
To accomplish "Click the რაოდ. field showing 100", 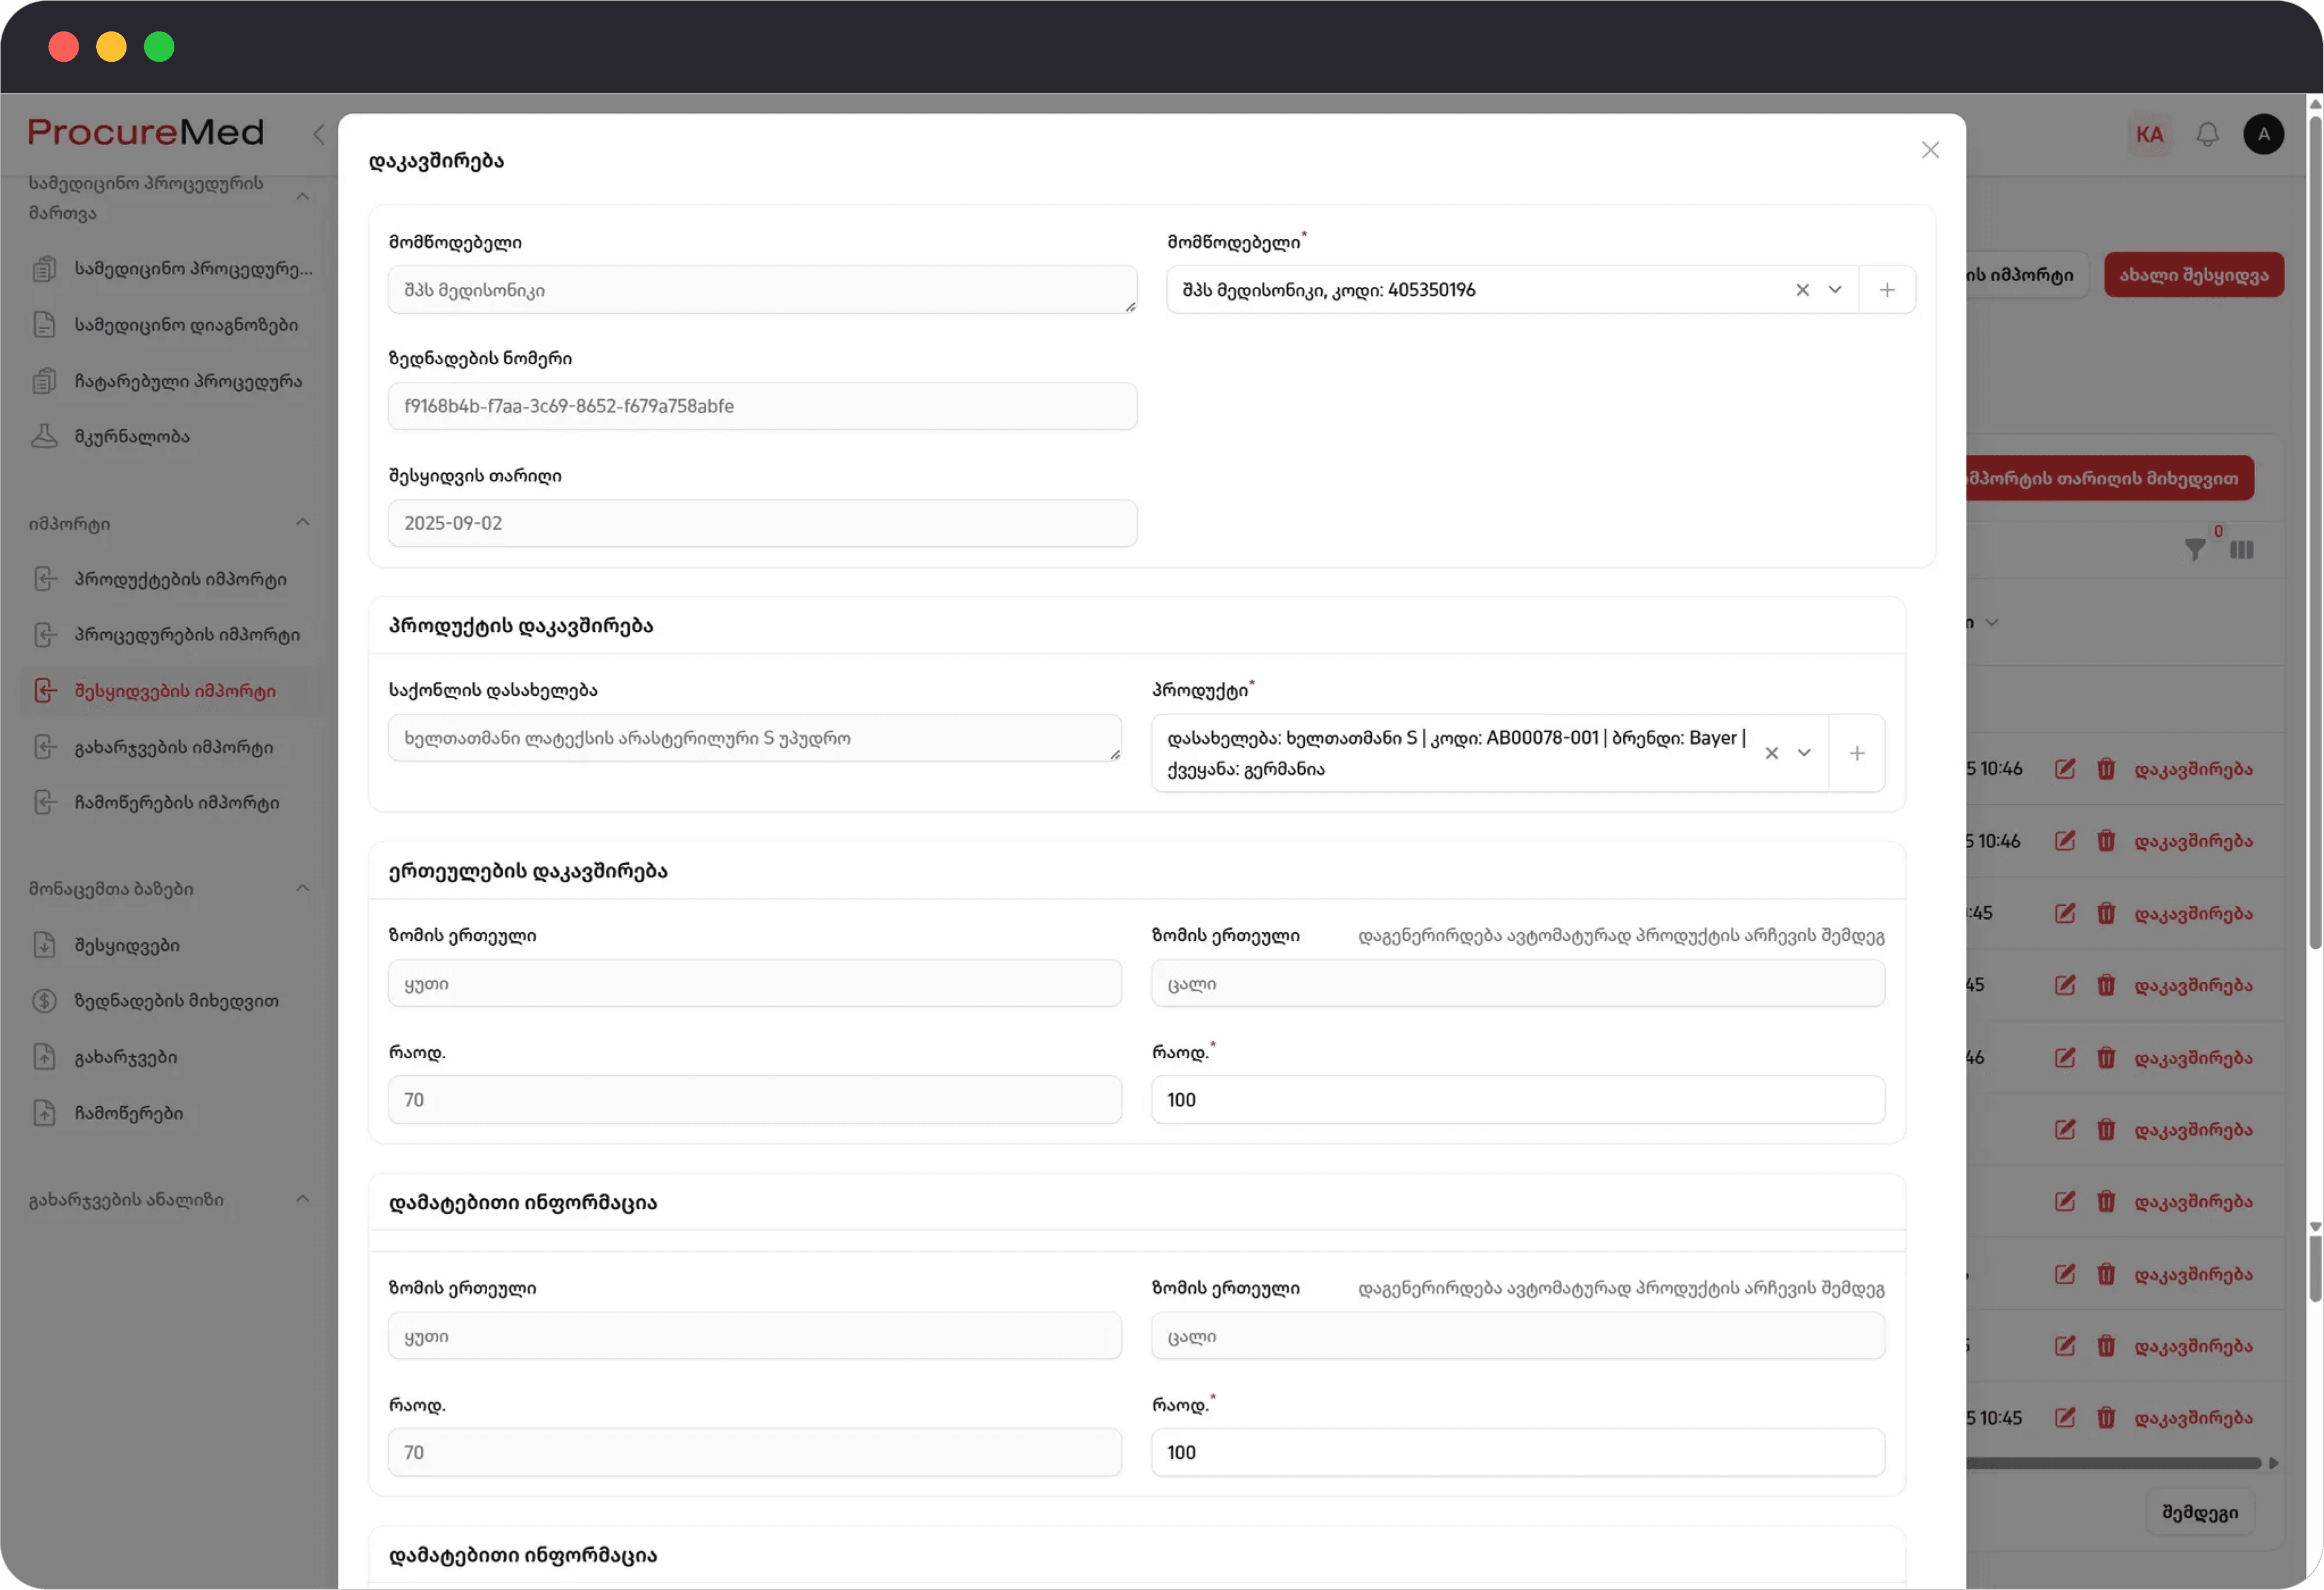I will (1517, 1100).
